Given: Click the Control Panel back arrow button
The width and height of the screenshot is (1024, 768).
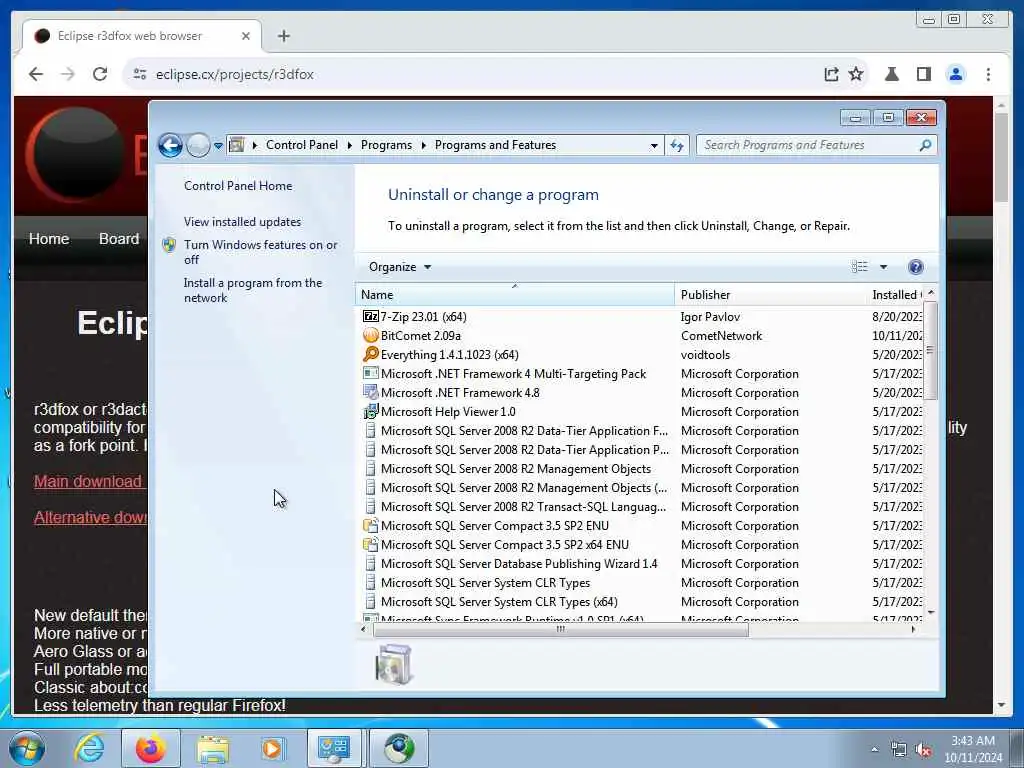Looking at the screenshot, I should [170, 145].
